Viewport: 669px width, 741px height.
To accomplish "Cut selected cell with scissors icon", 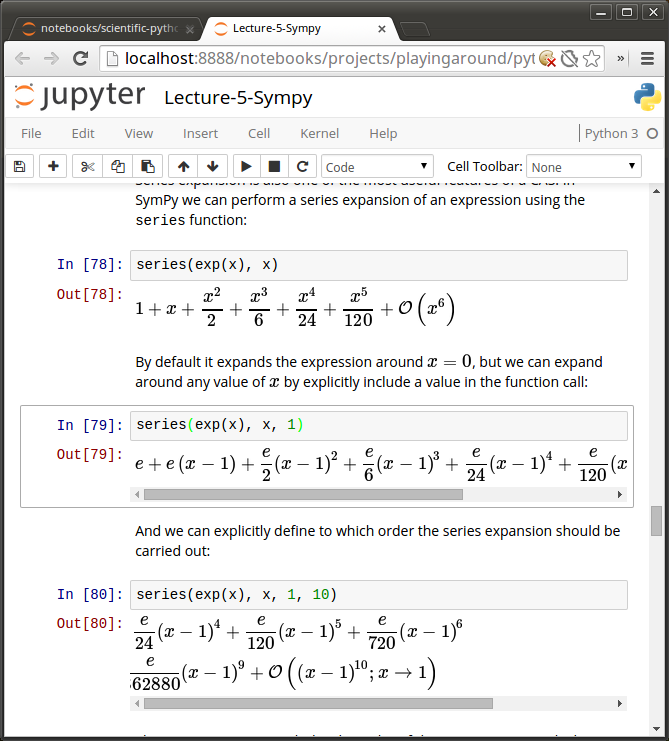I will pyautogui.click(x=87, y=166).
